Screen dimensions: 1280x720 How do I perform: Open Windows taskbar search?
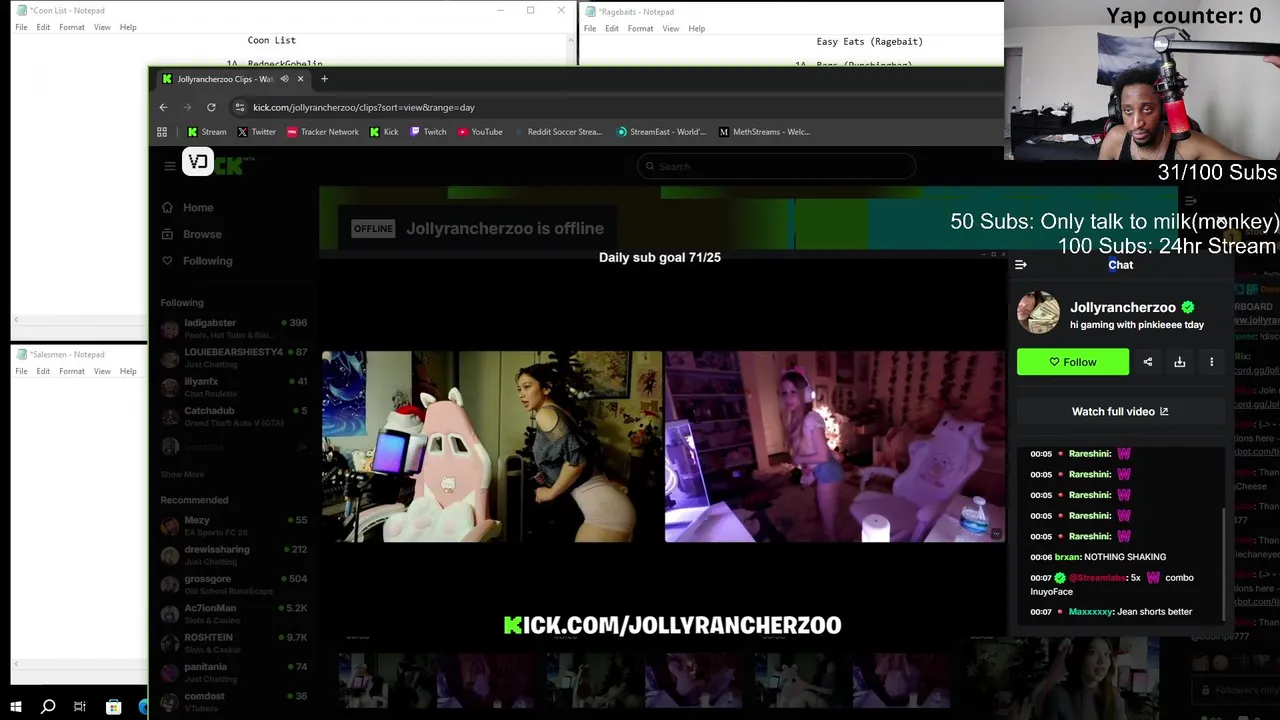coord(48,707)
